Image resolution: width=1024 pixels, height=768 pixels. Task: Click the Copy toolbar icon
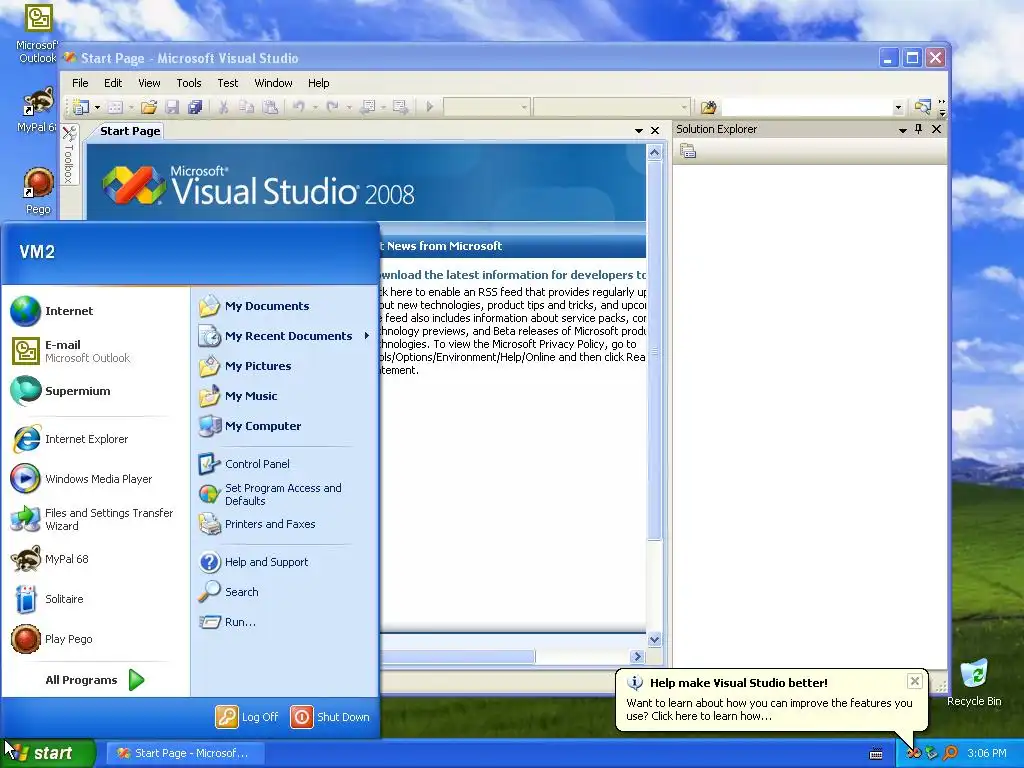(246, 106)
